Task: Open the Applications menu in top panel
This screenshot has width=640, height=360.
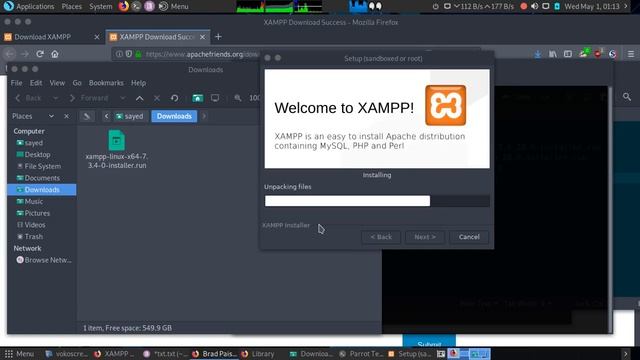Action: pyautogui.click(x=29, y=7)
